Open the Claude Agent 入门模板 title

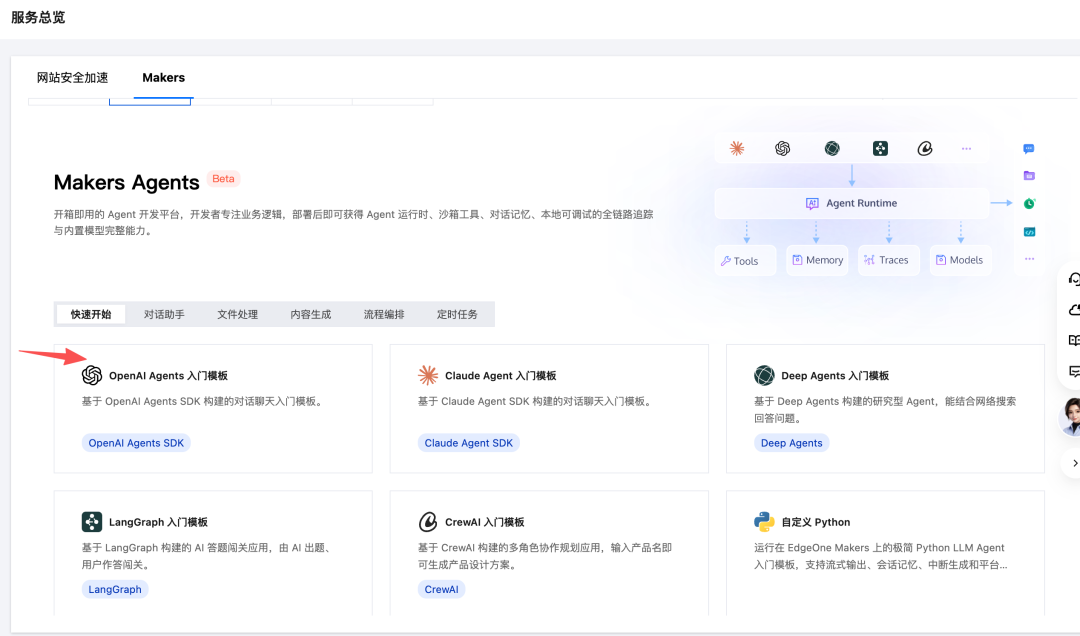click(501, 376)
